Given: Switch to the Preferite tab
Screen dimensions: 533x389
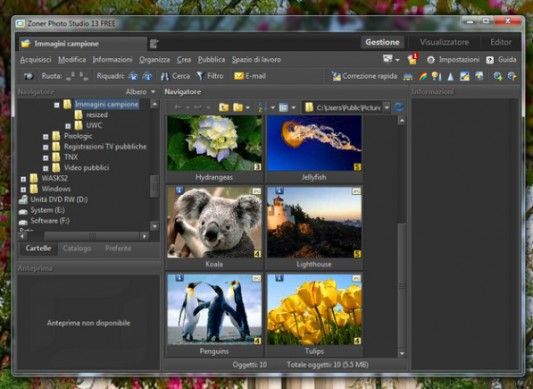Looking at the screenshot, I should coord(118,248).
